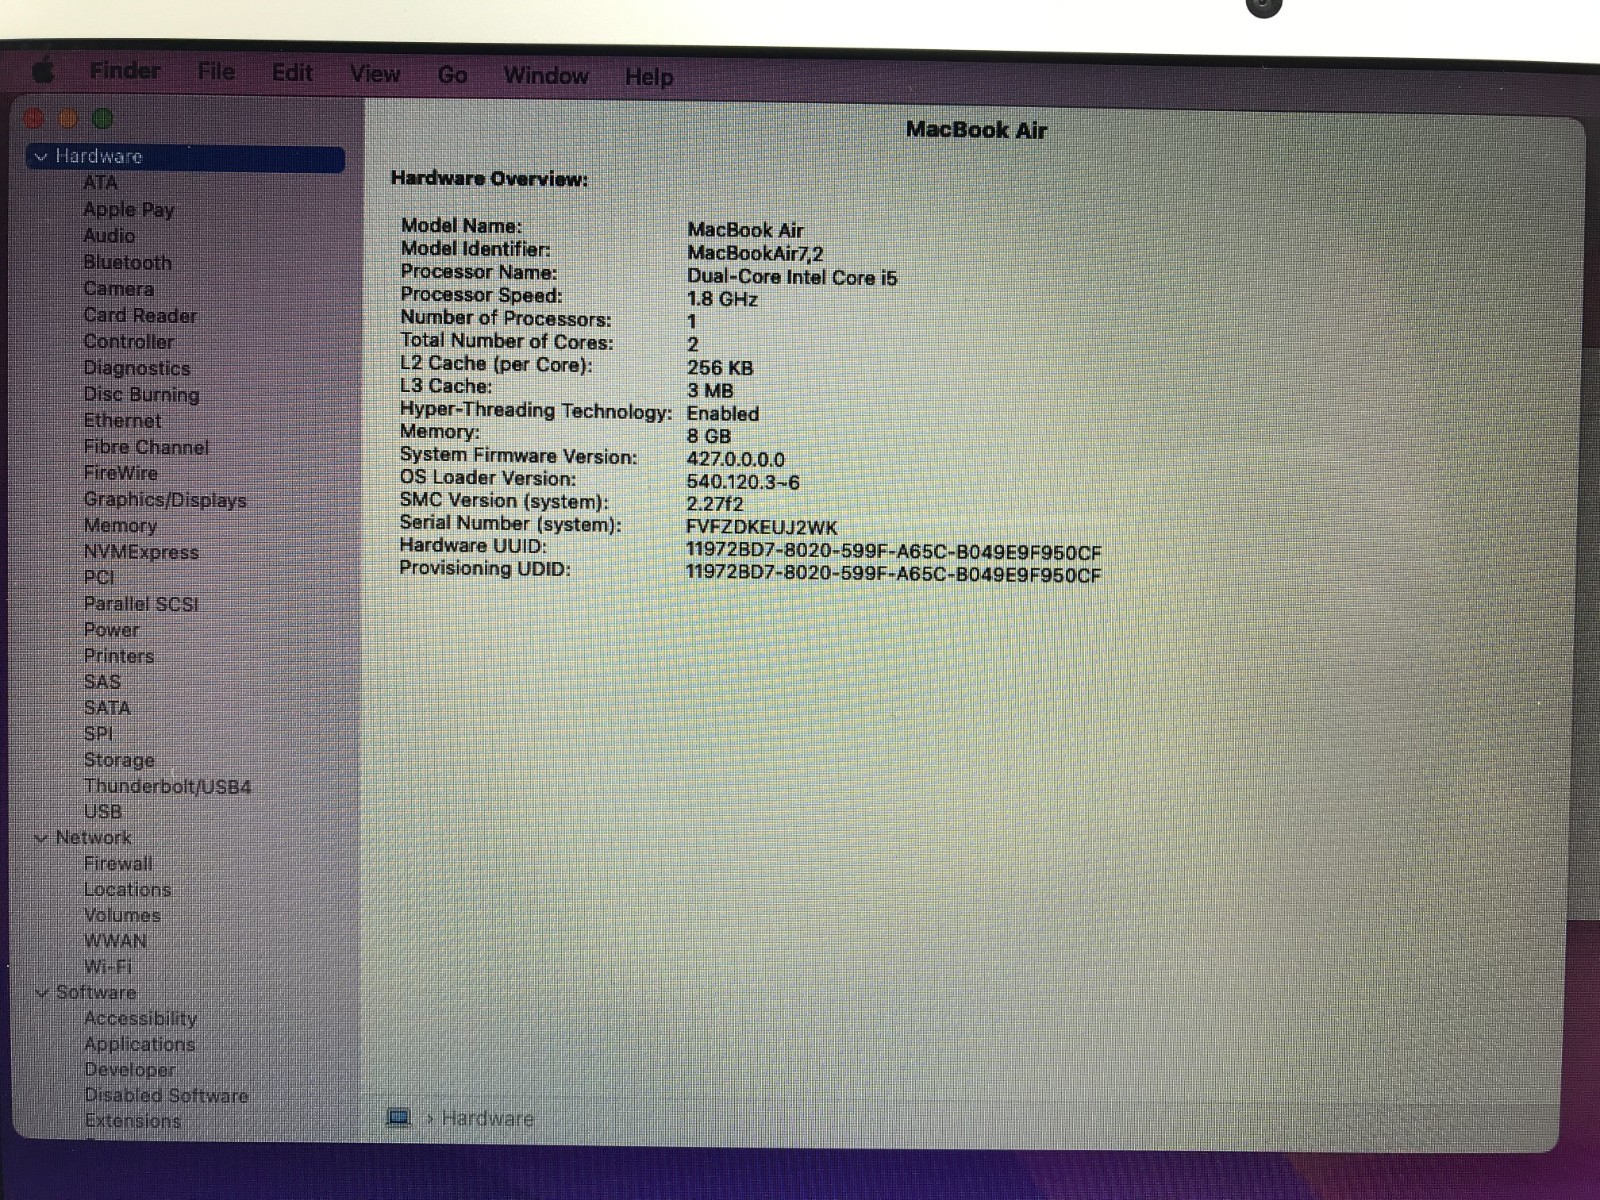
Task: Click the SMC version 2.27f2 value
Action: click(715, 505)
